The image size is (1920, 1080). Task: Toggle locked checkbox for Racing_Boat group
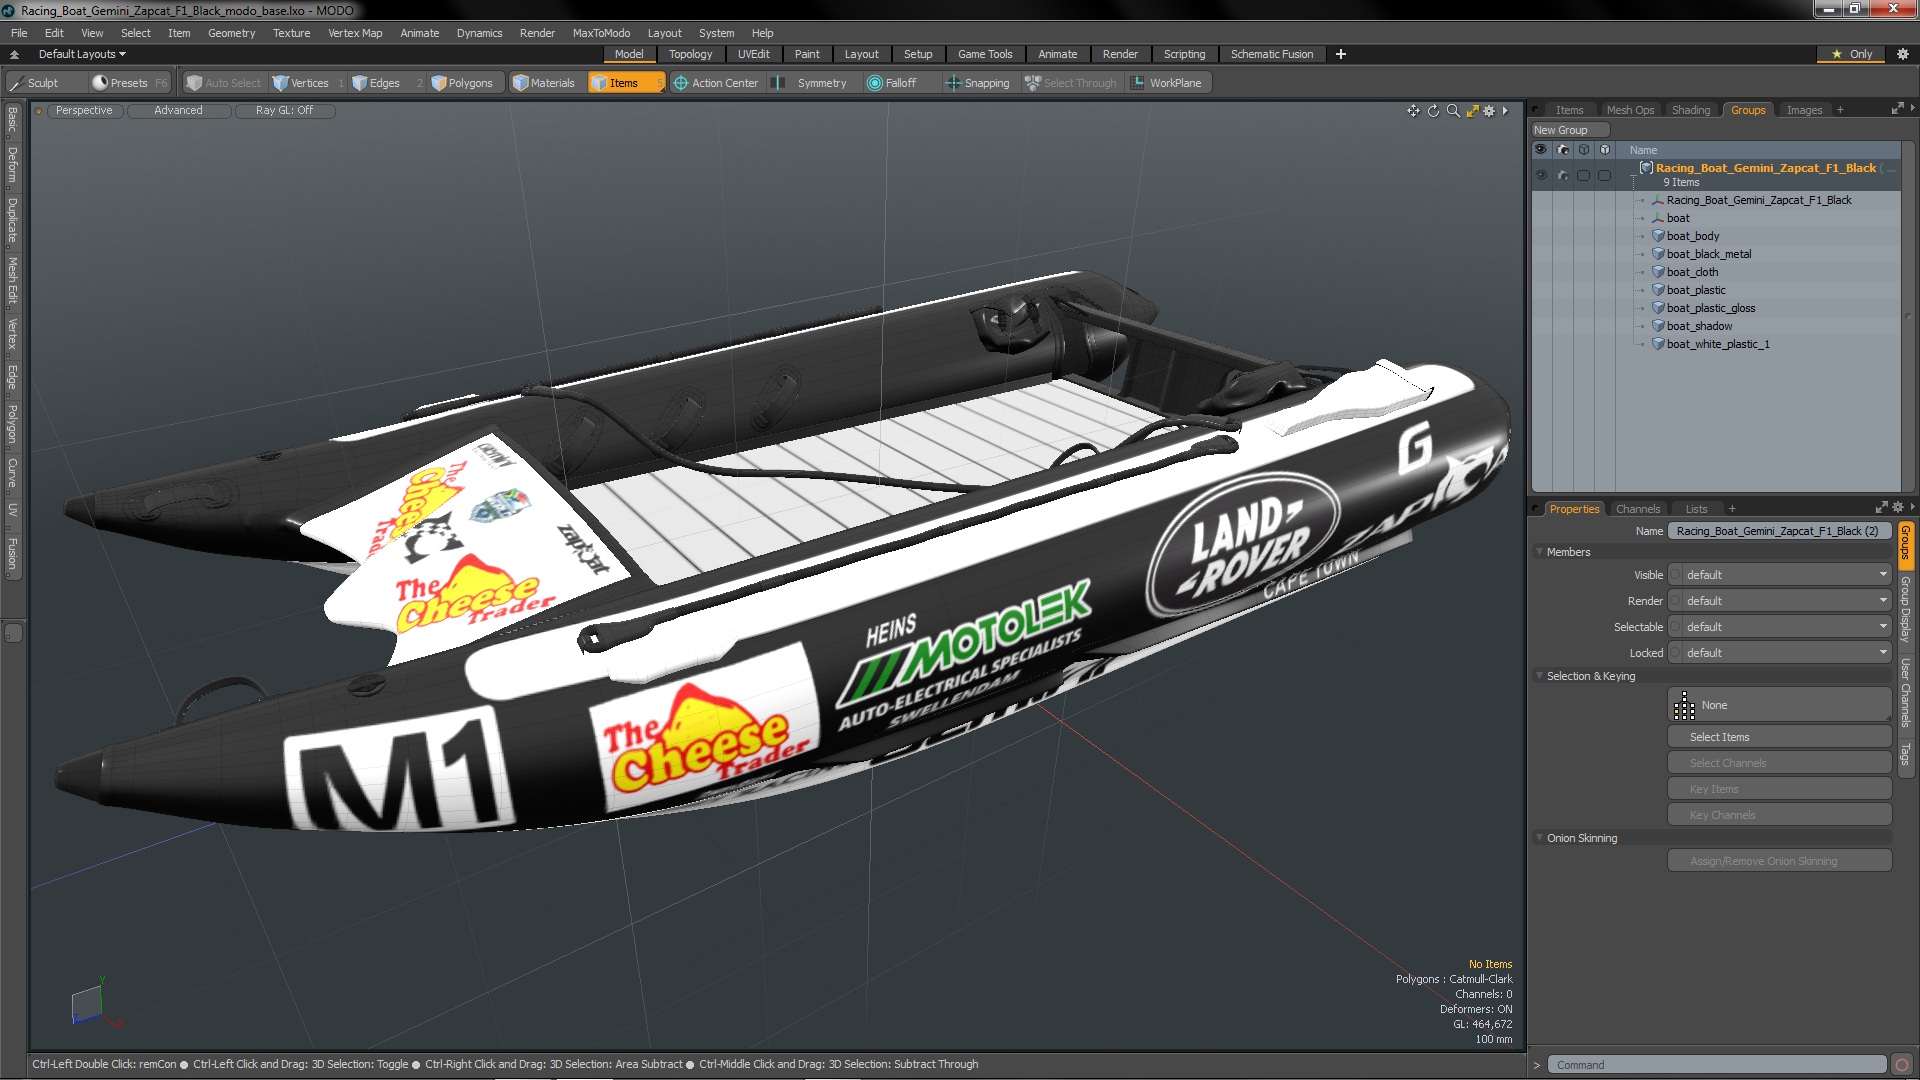pyautogui.click(x=1605, y=175)
